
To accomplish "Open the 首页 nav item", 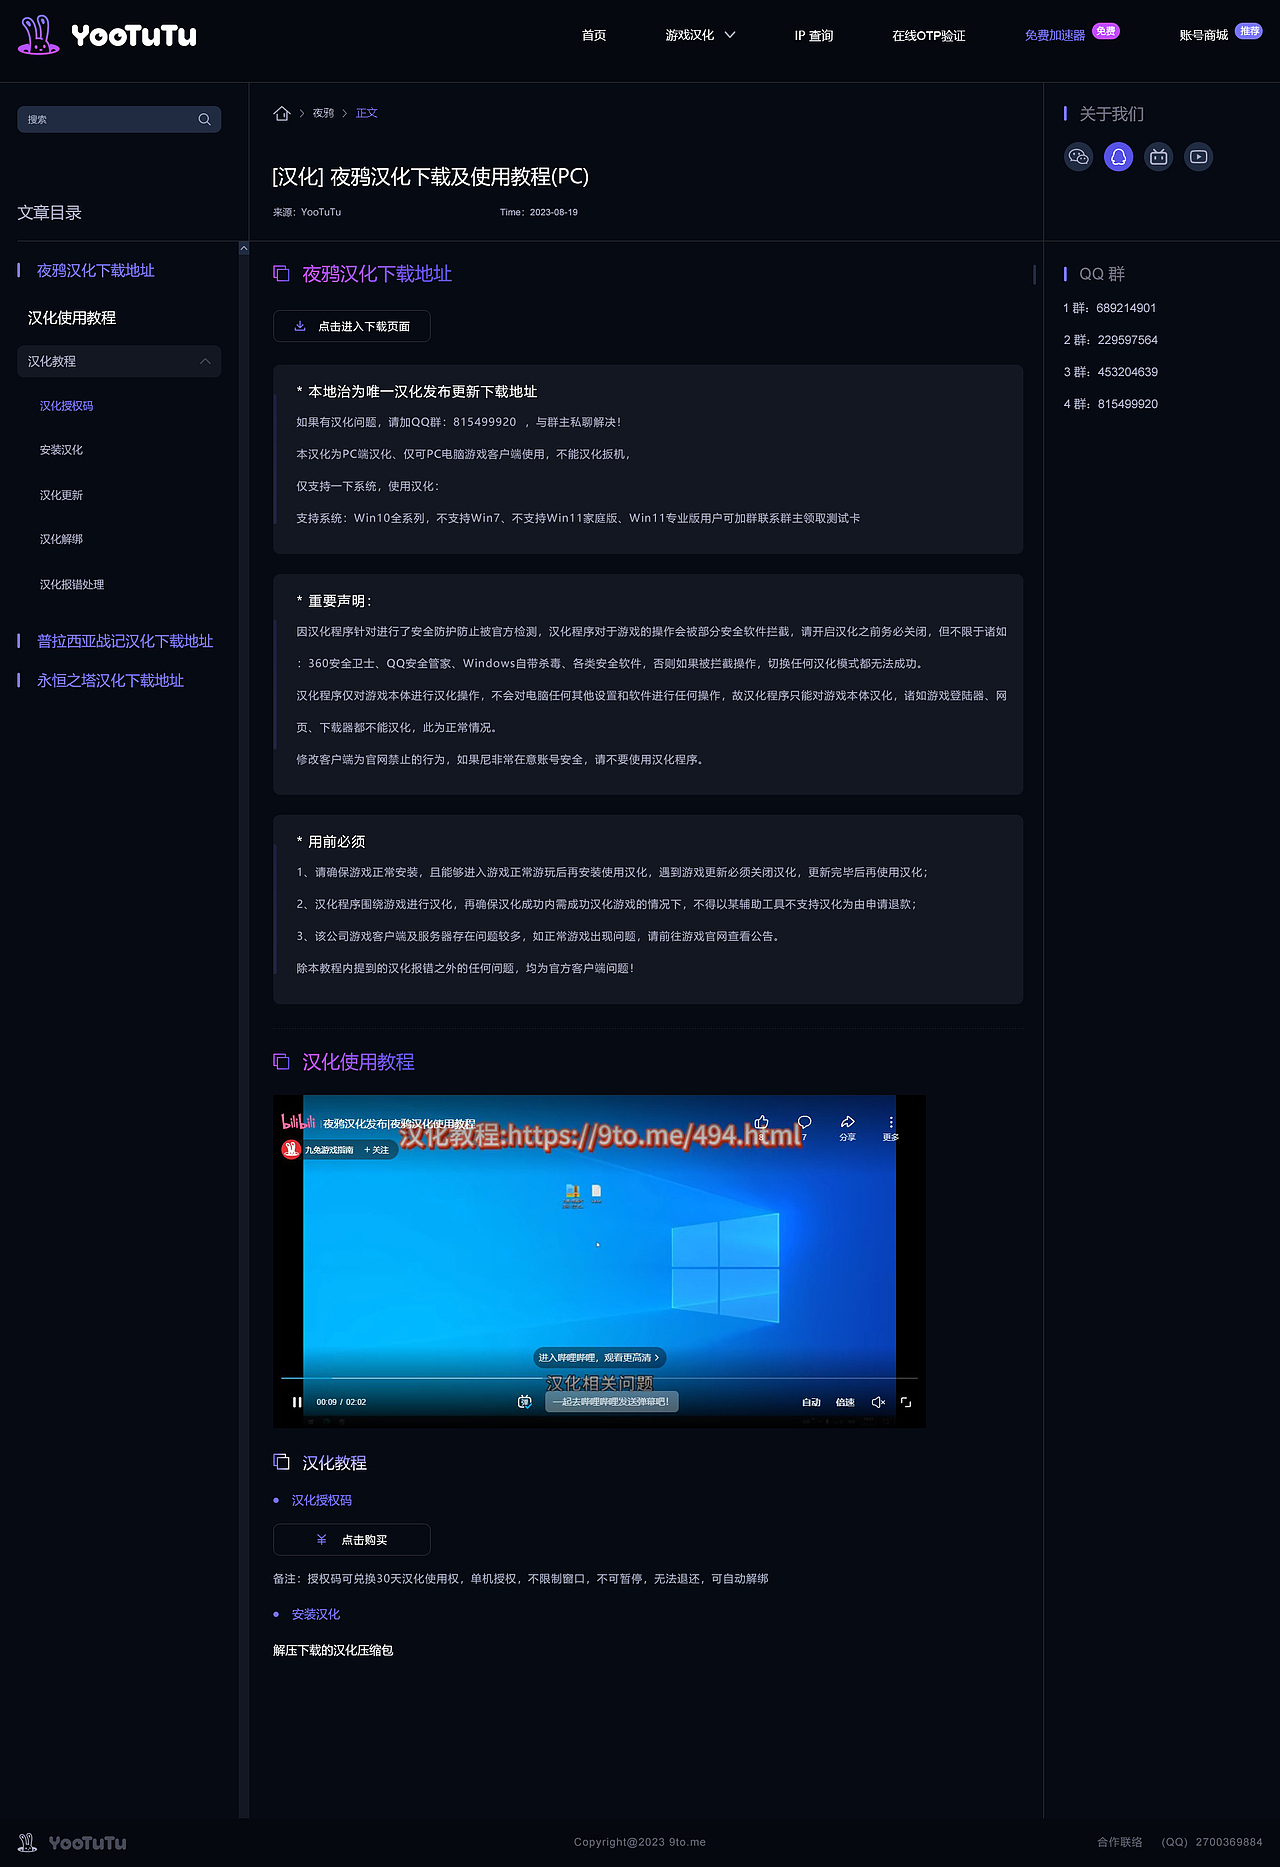I will pos(594,35).
